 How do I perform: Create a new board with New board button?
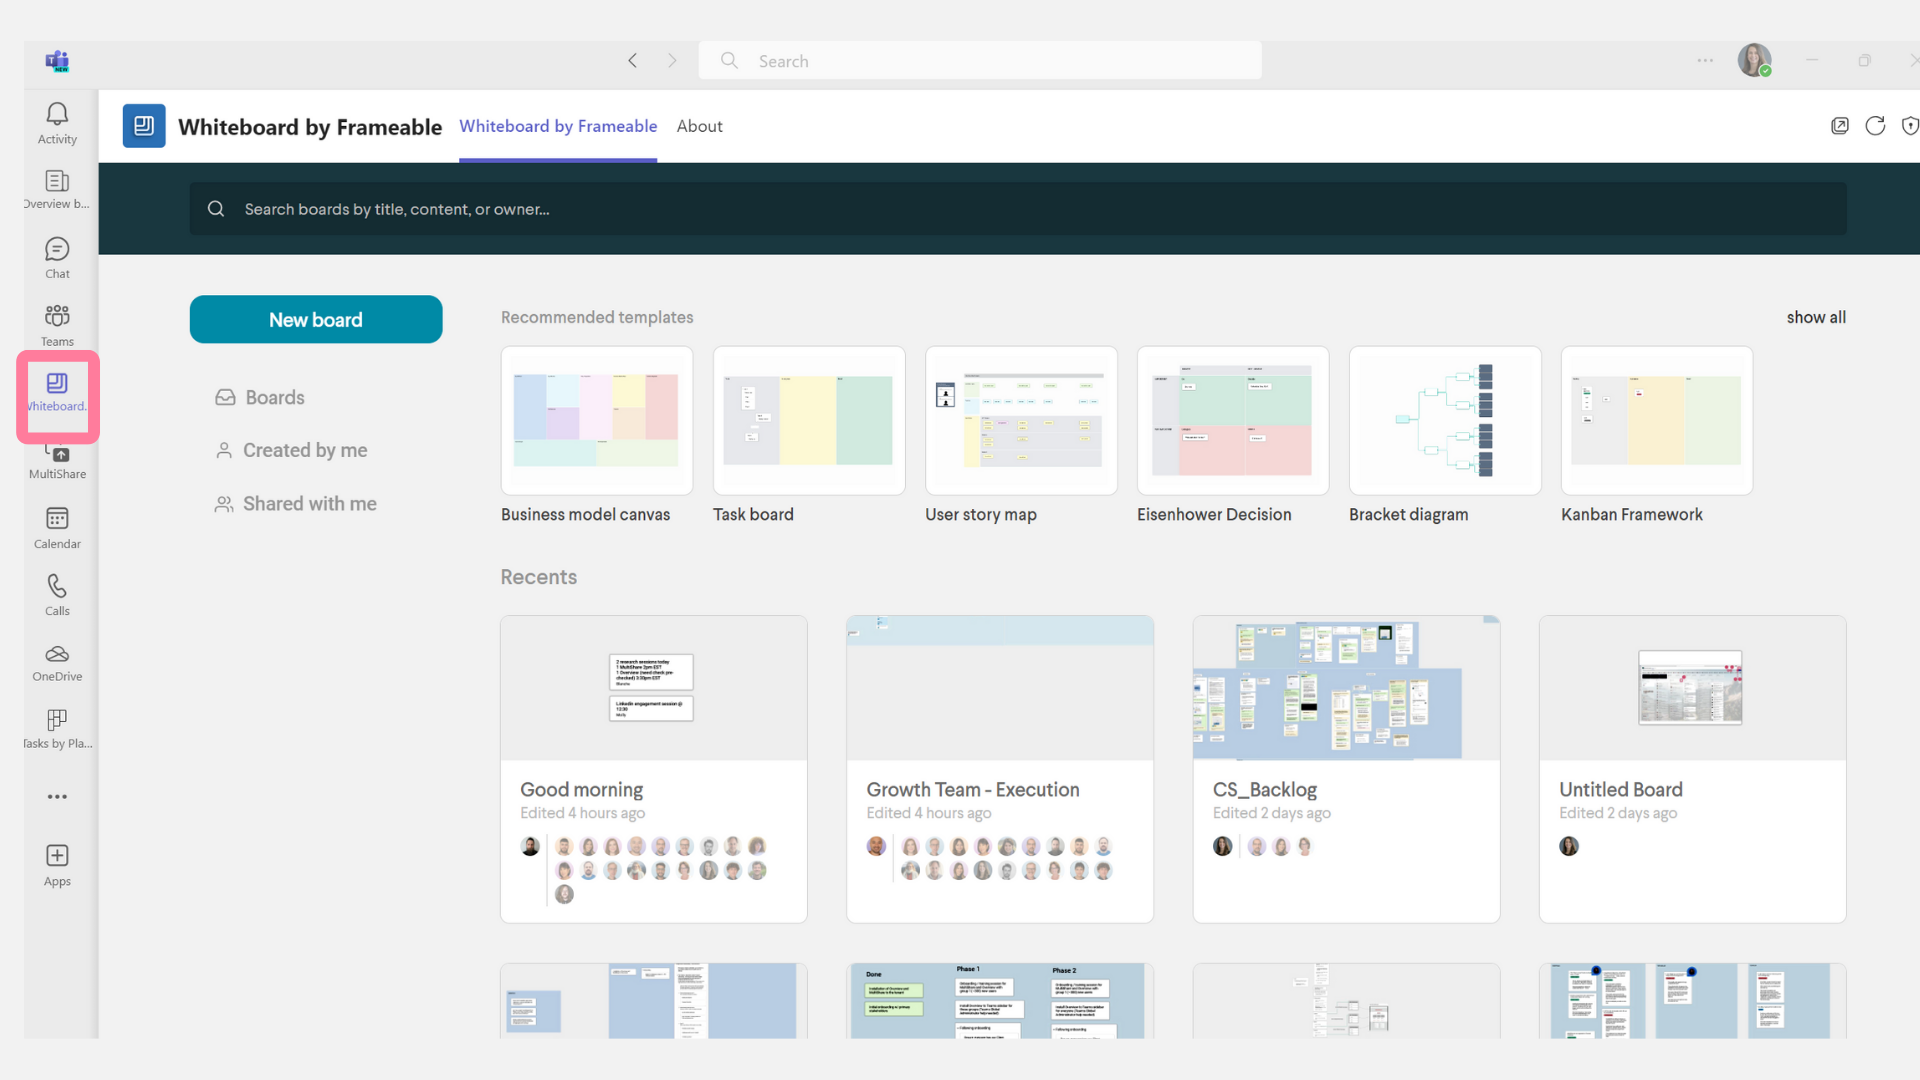(315, 319)
